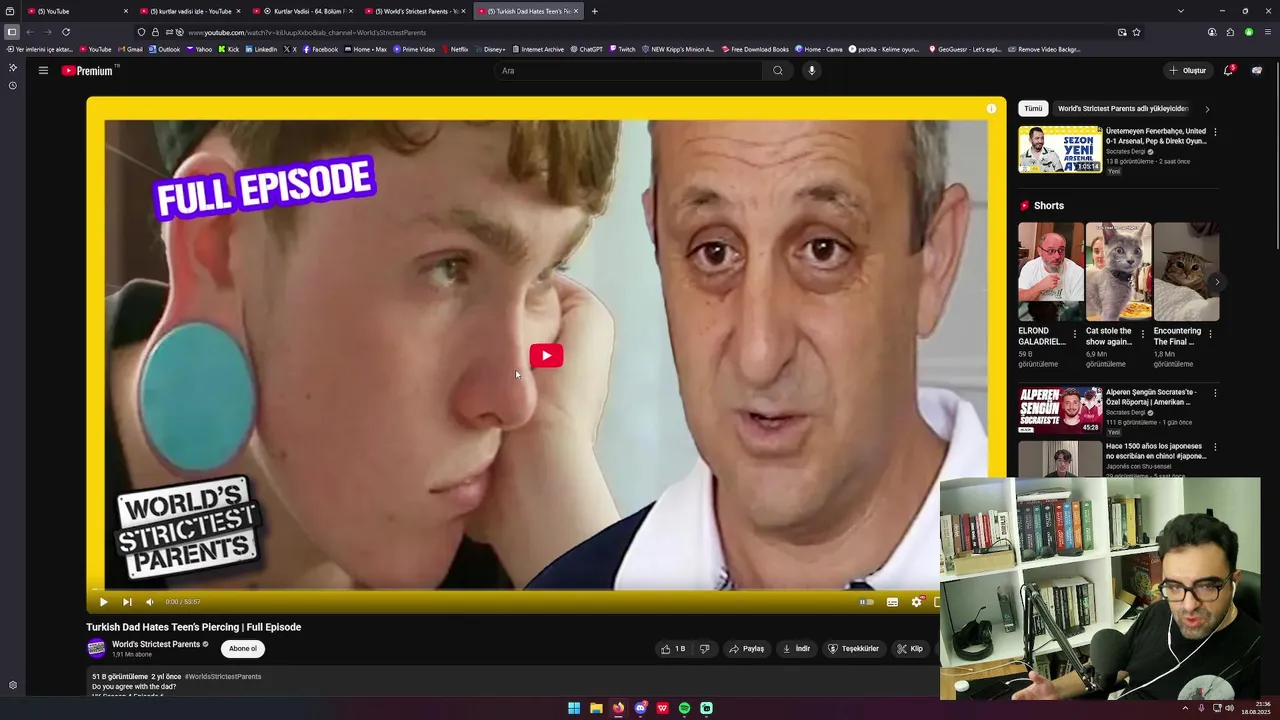Skip to the next video
Screen dimensions: 1280x720
pyautogui.click(x=127, y=602)
